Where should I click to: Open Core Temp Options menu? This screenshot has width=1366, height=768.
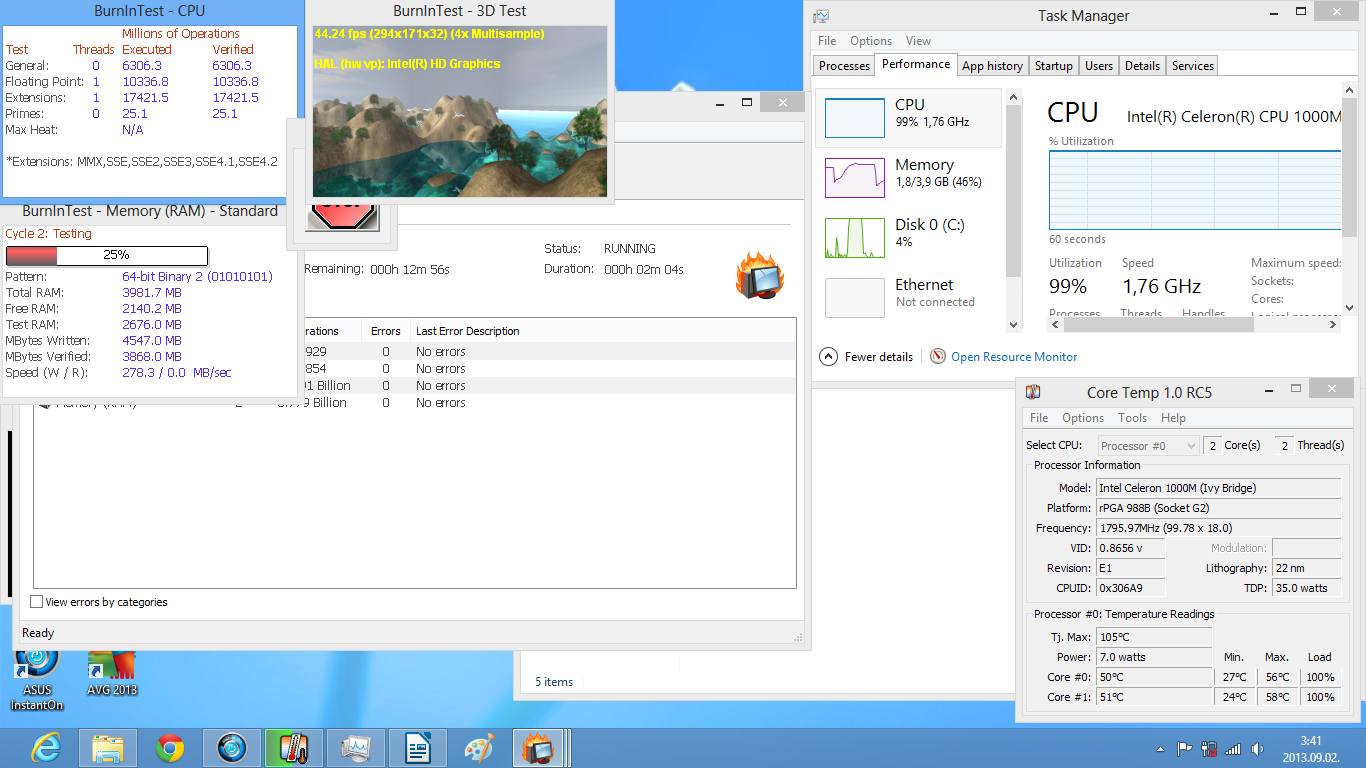point(1083,418)
